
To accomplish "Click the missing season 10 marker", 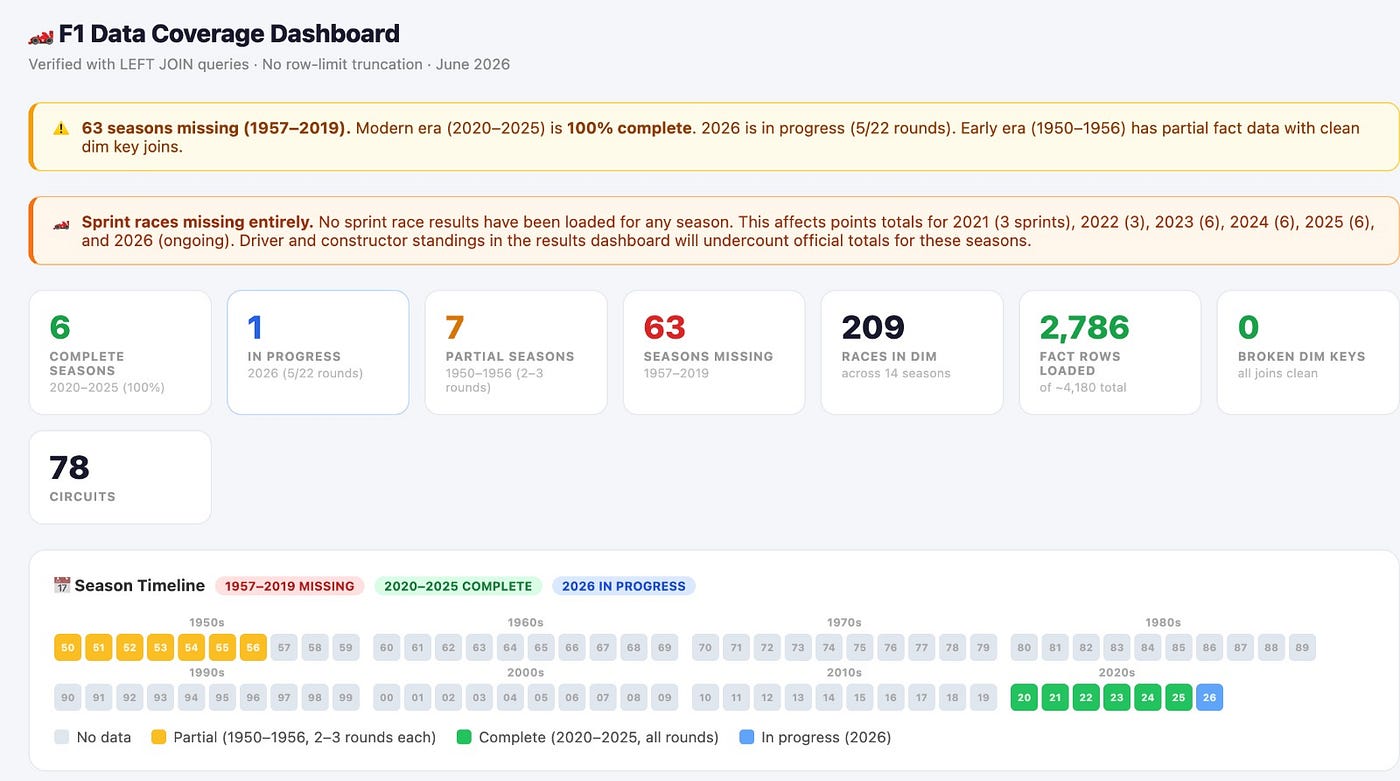I will [706, 697].
